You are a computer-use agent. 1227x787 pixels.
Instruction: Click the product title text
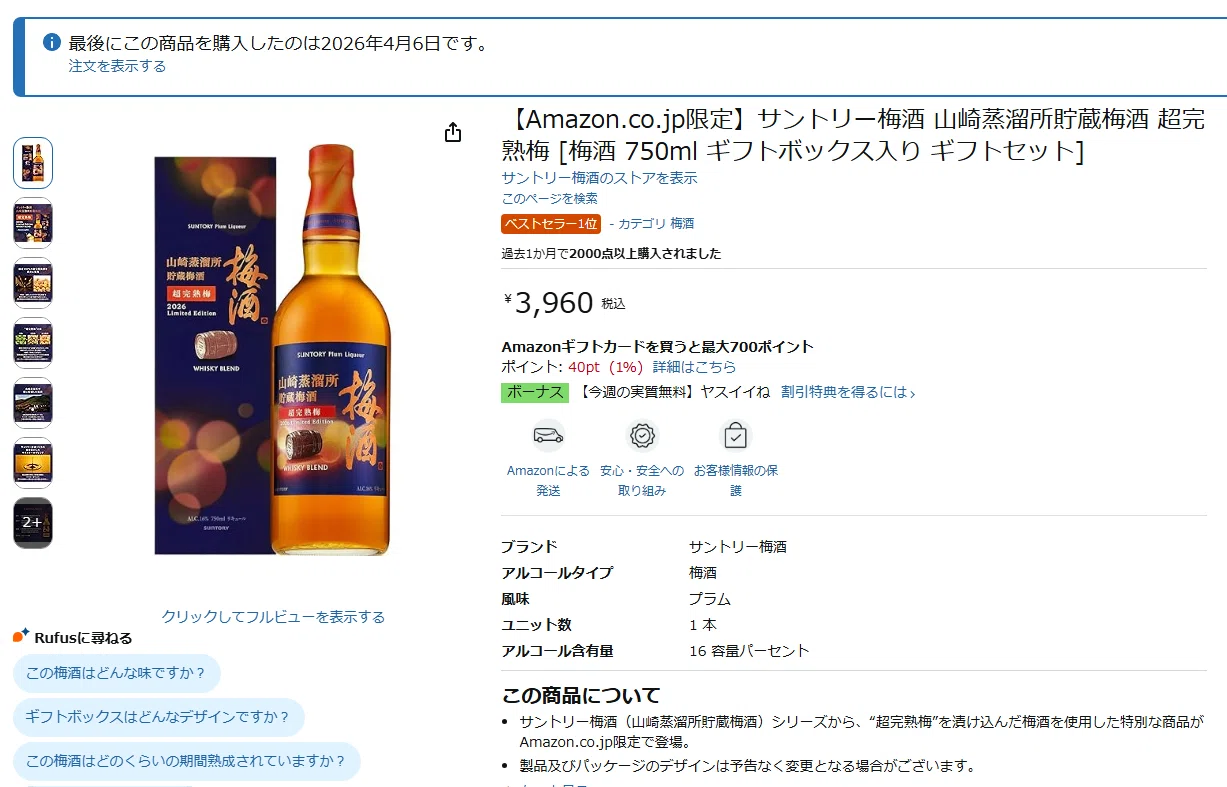tap(853, 135)
